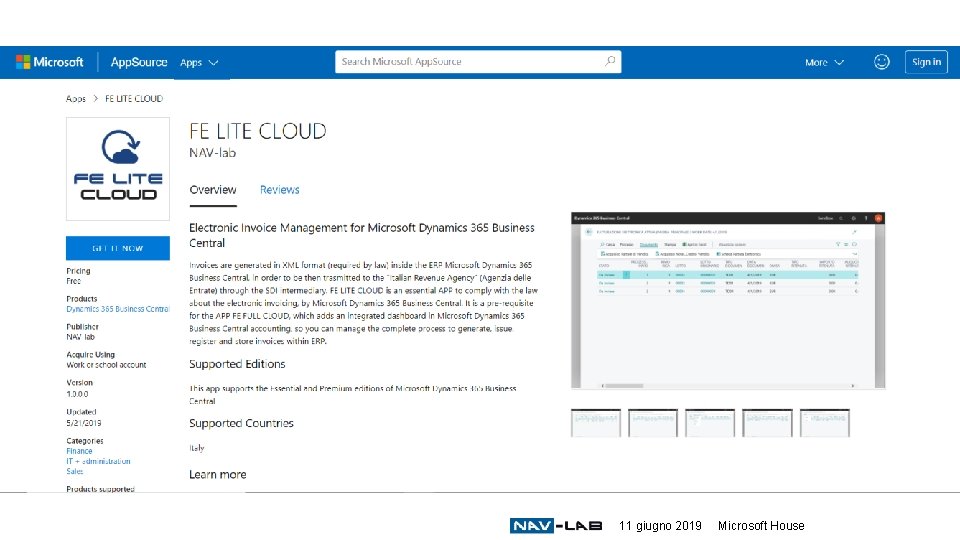Click the NAV-lab publisher name under title
This screenshot has width=960, height=540.
click(212, 152)
